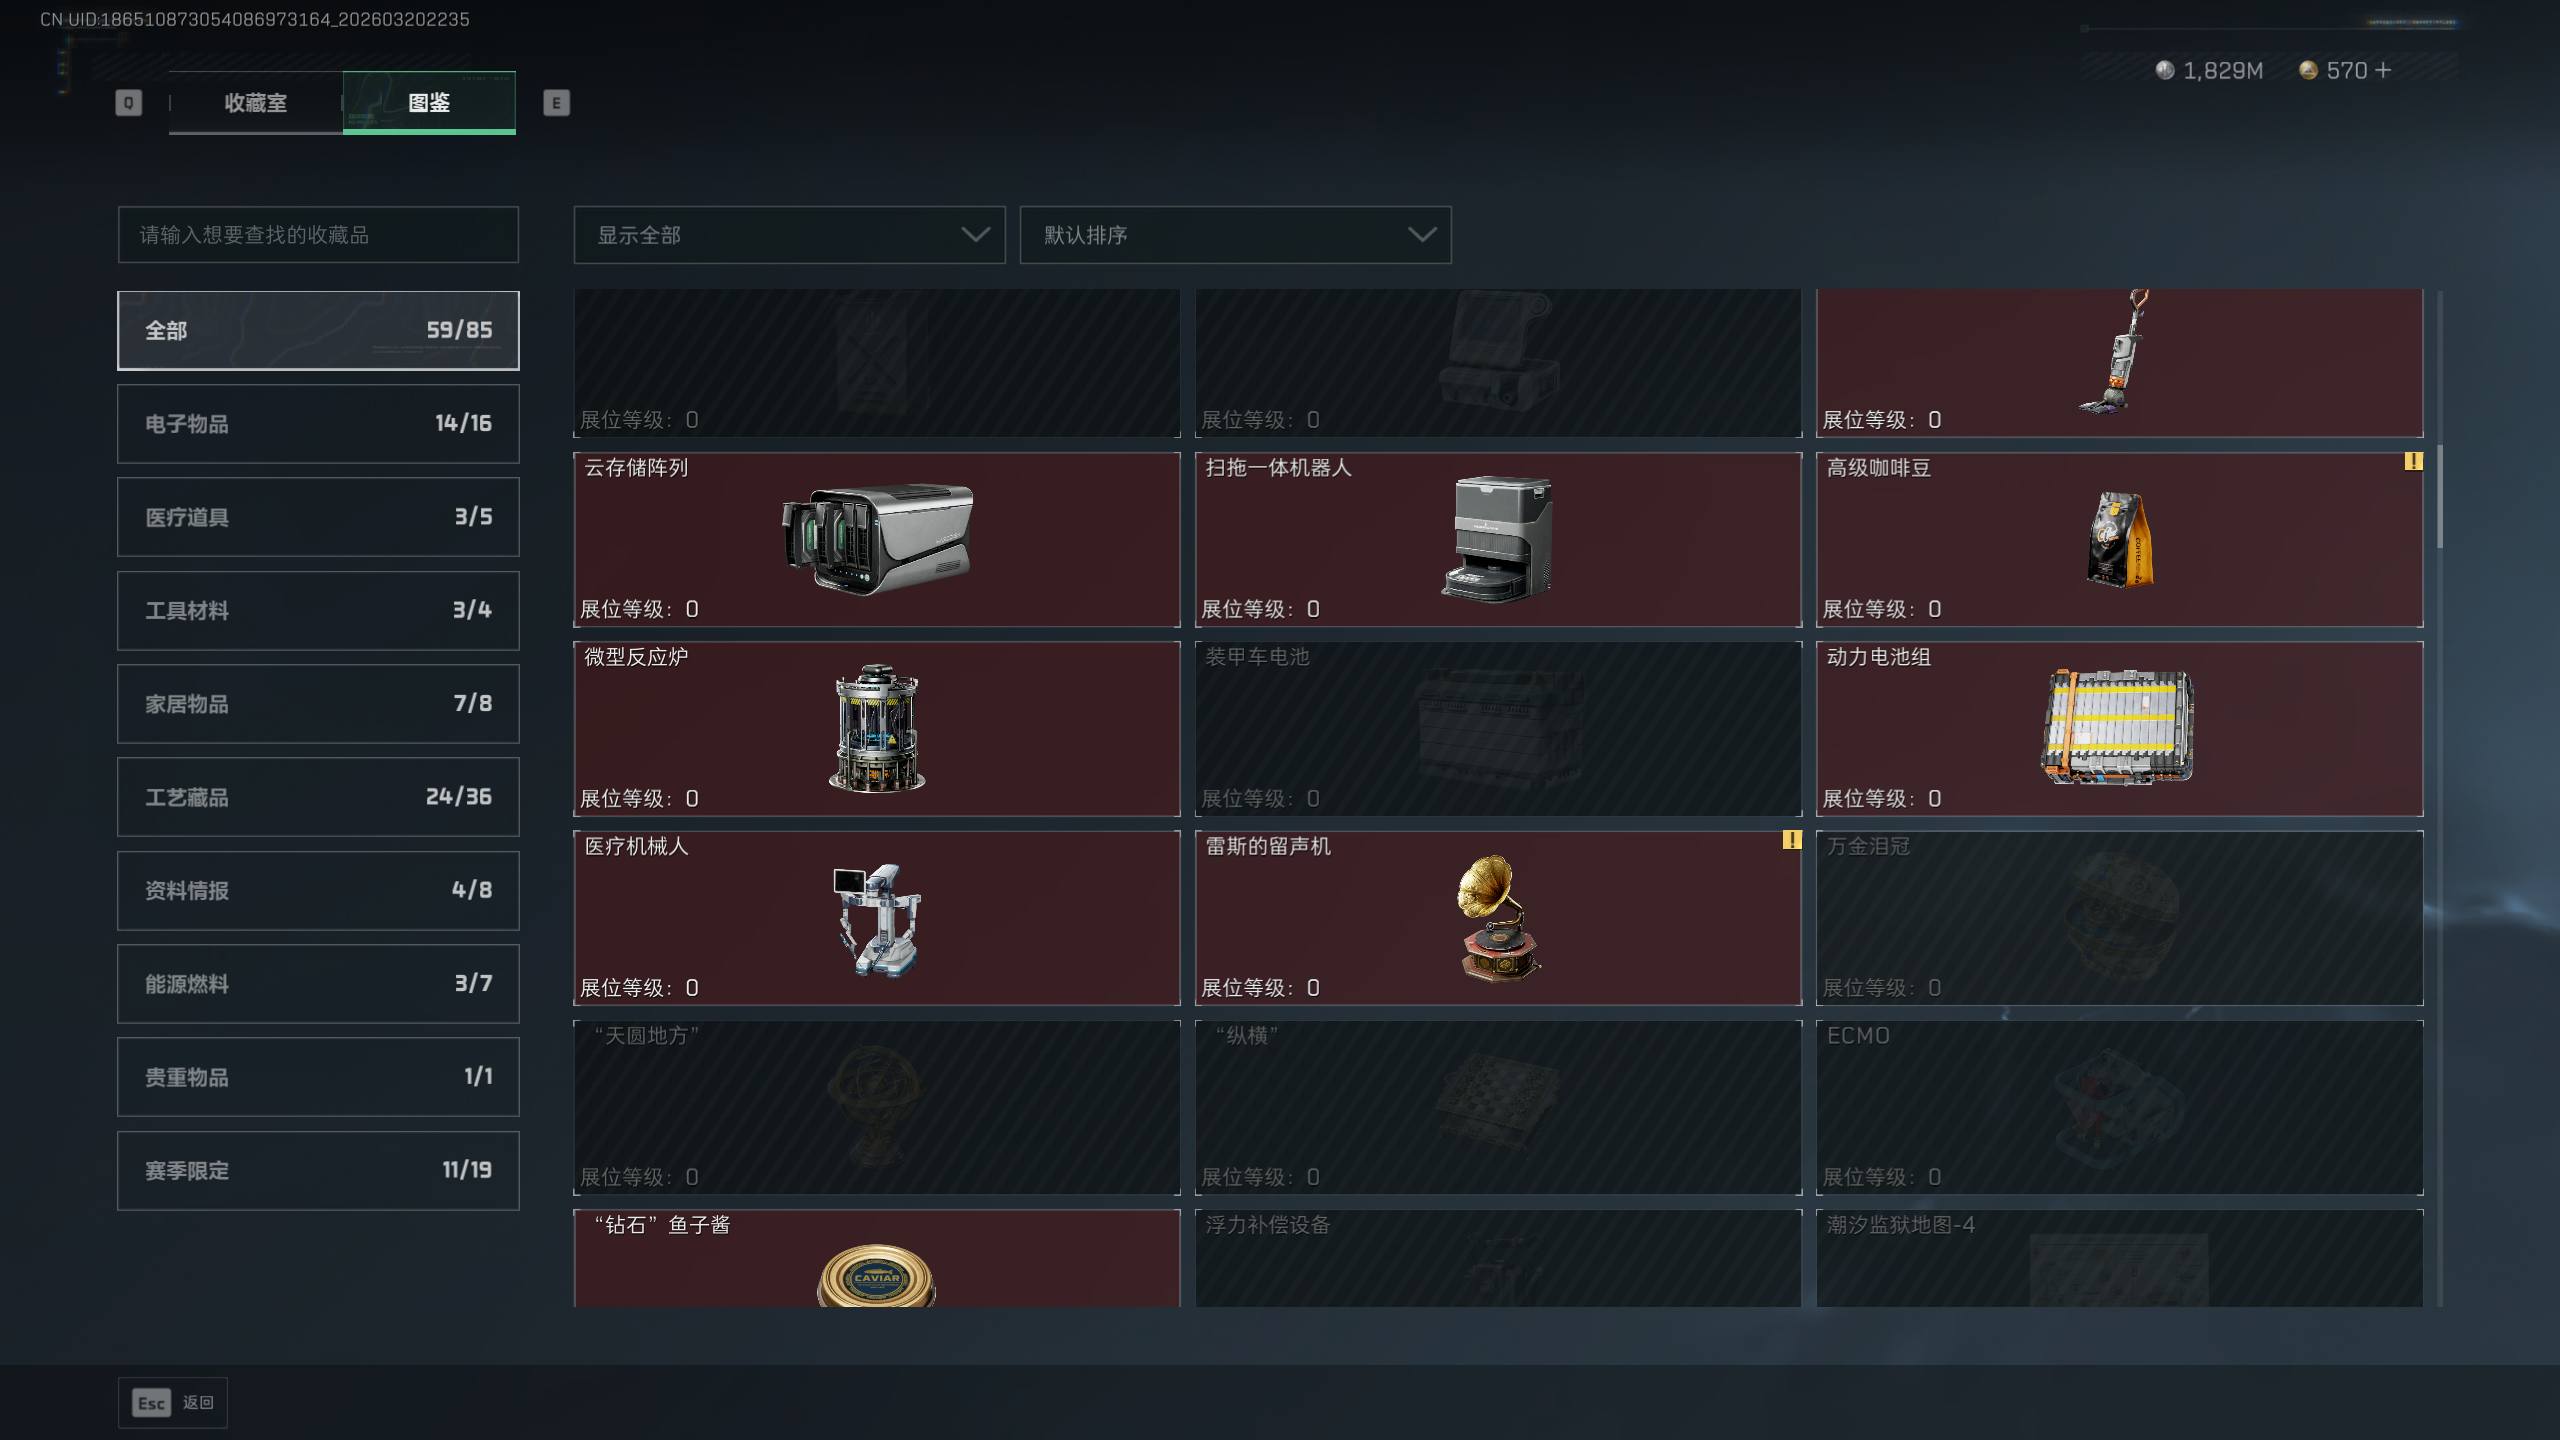2560x1440 pixels.
Task: Click the 云存储阵列 storage array item image
Action: 877,539
